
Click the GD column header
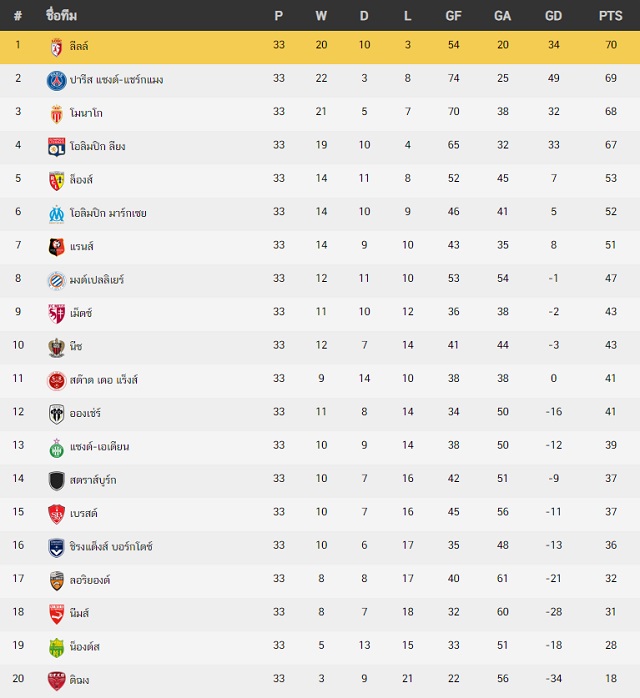[553, 16]
